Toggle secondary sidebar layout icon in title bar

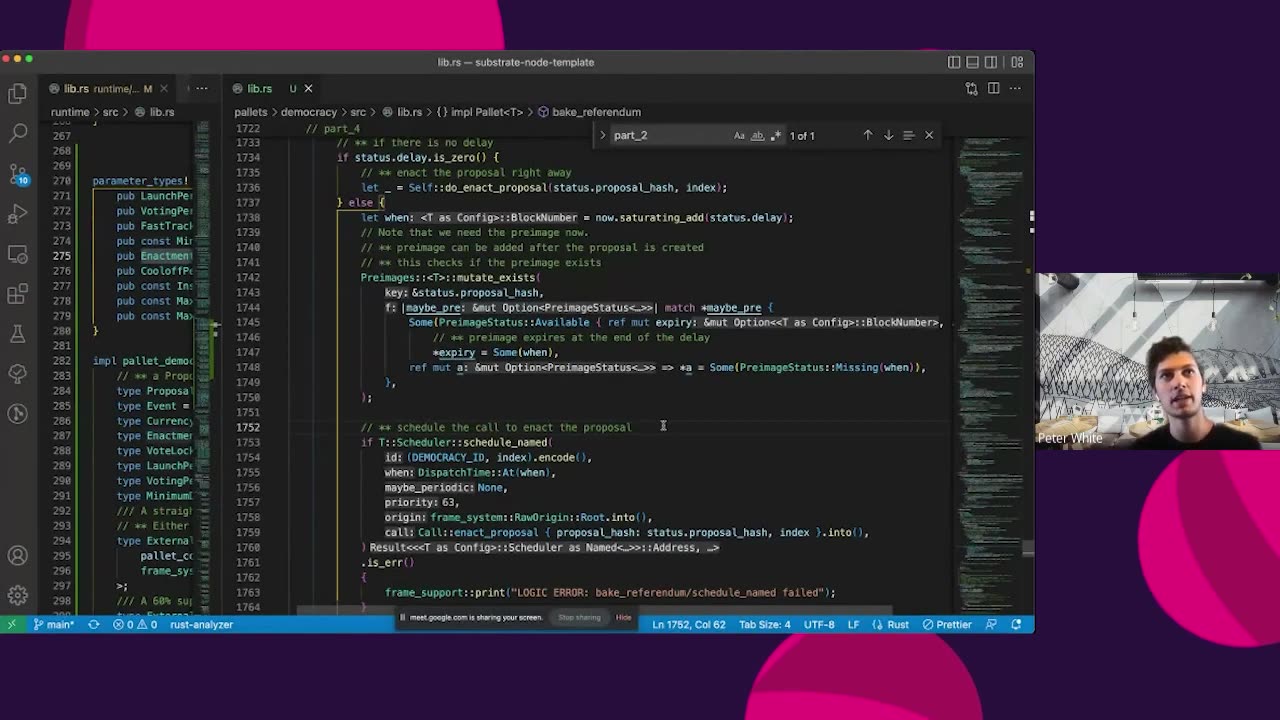coord(991,62)
